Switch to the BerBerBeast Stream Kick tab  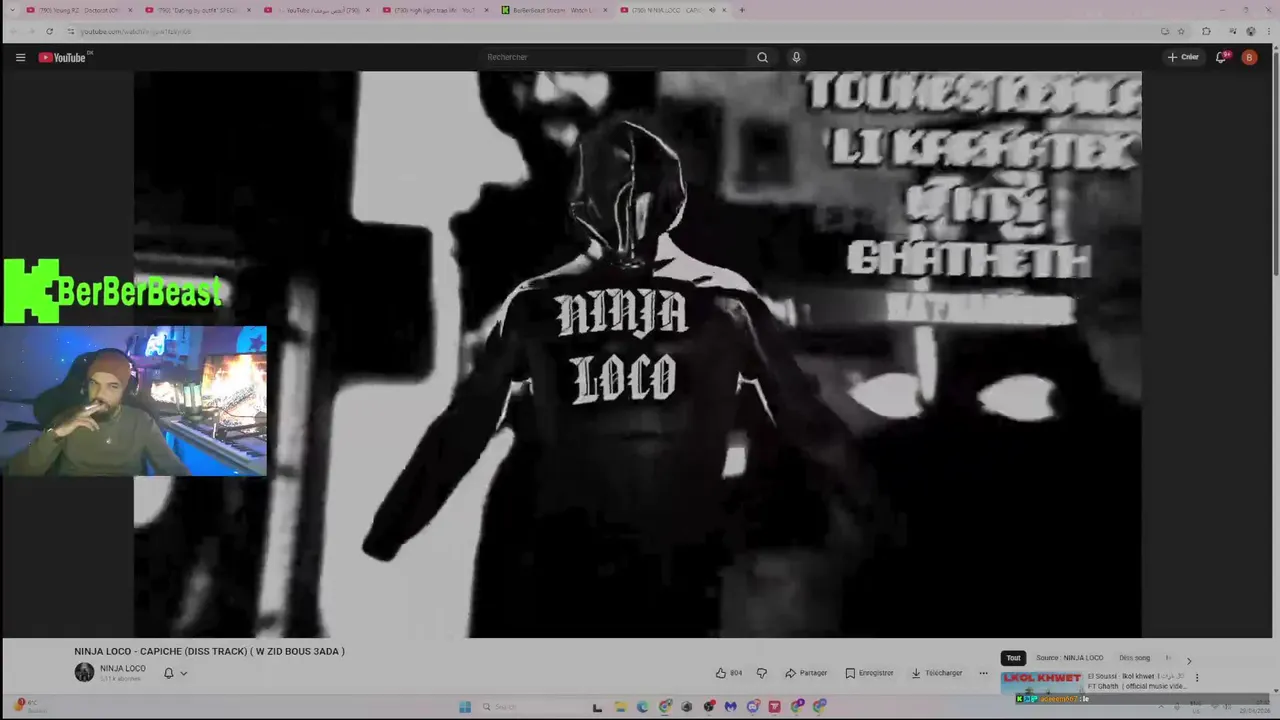coord(553,10)
